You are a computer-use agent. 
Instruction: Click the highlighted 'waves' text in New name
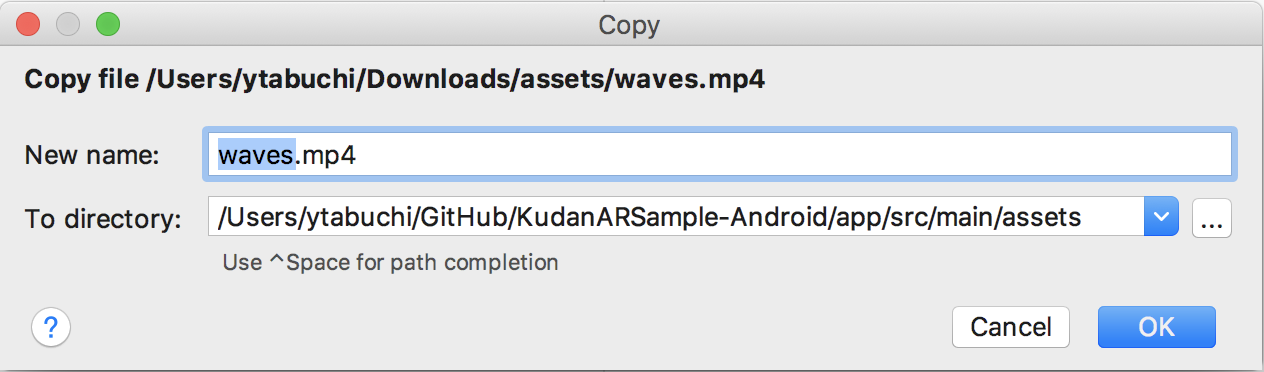click(x=257, y=154)
